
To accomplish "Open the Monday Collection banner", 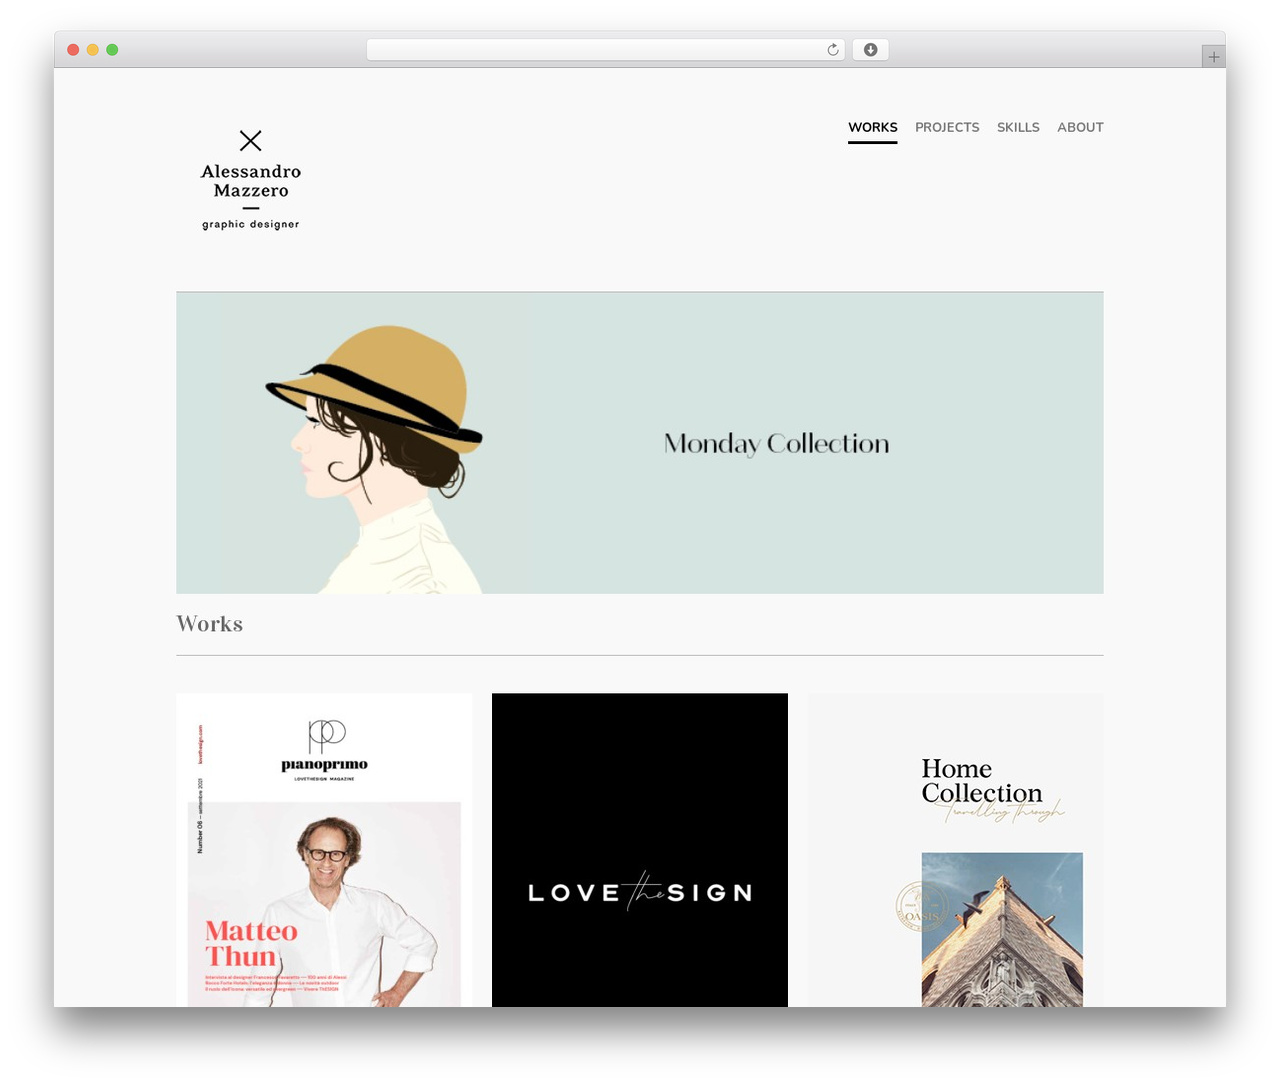I will coord(640,443).
